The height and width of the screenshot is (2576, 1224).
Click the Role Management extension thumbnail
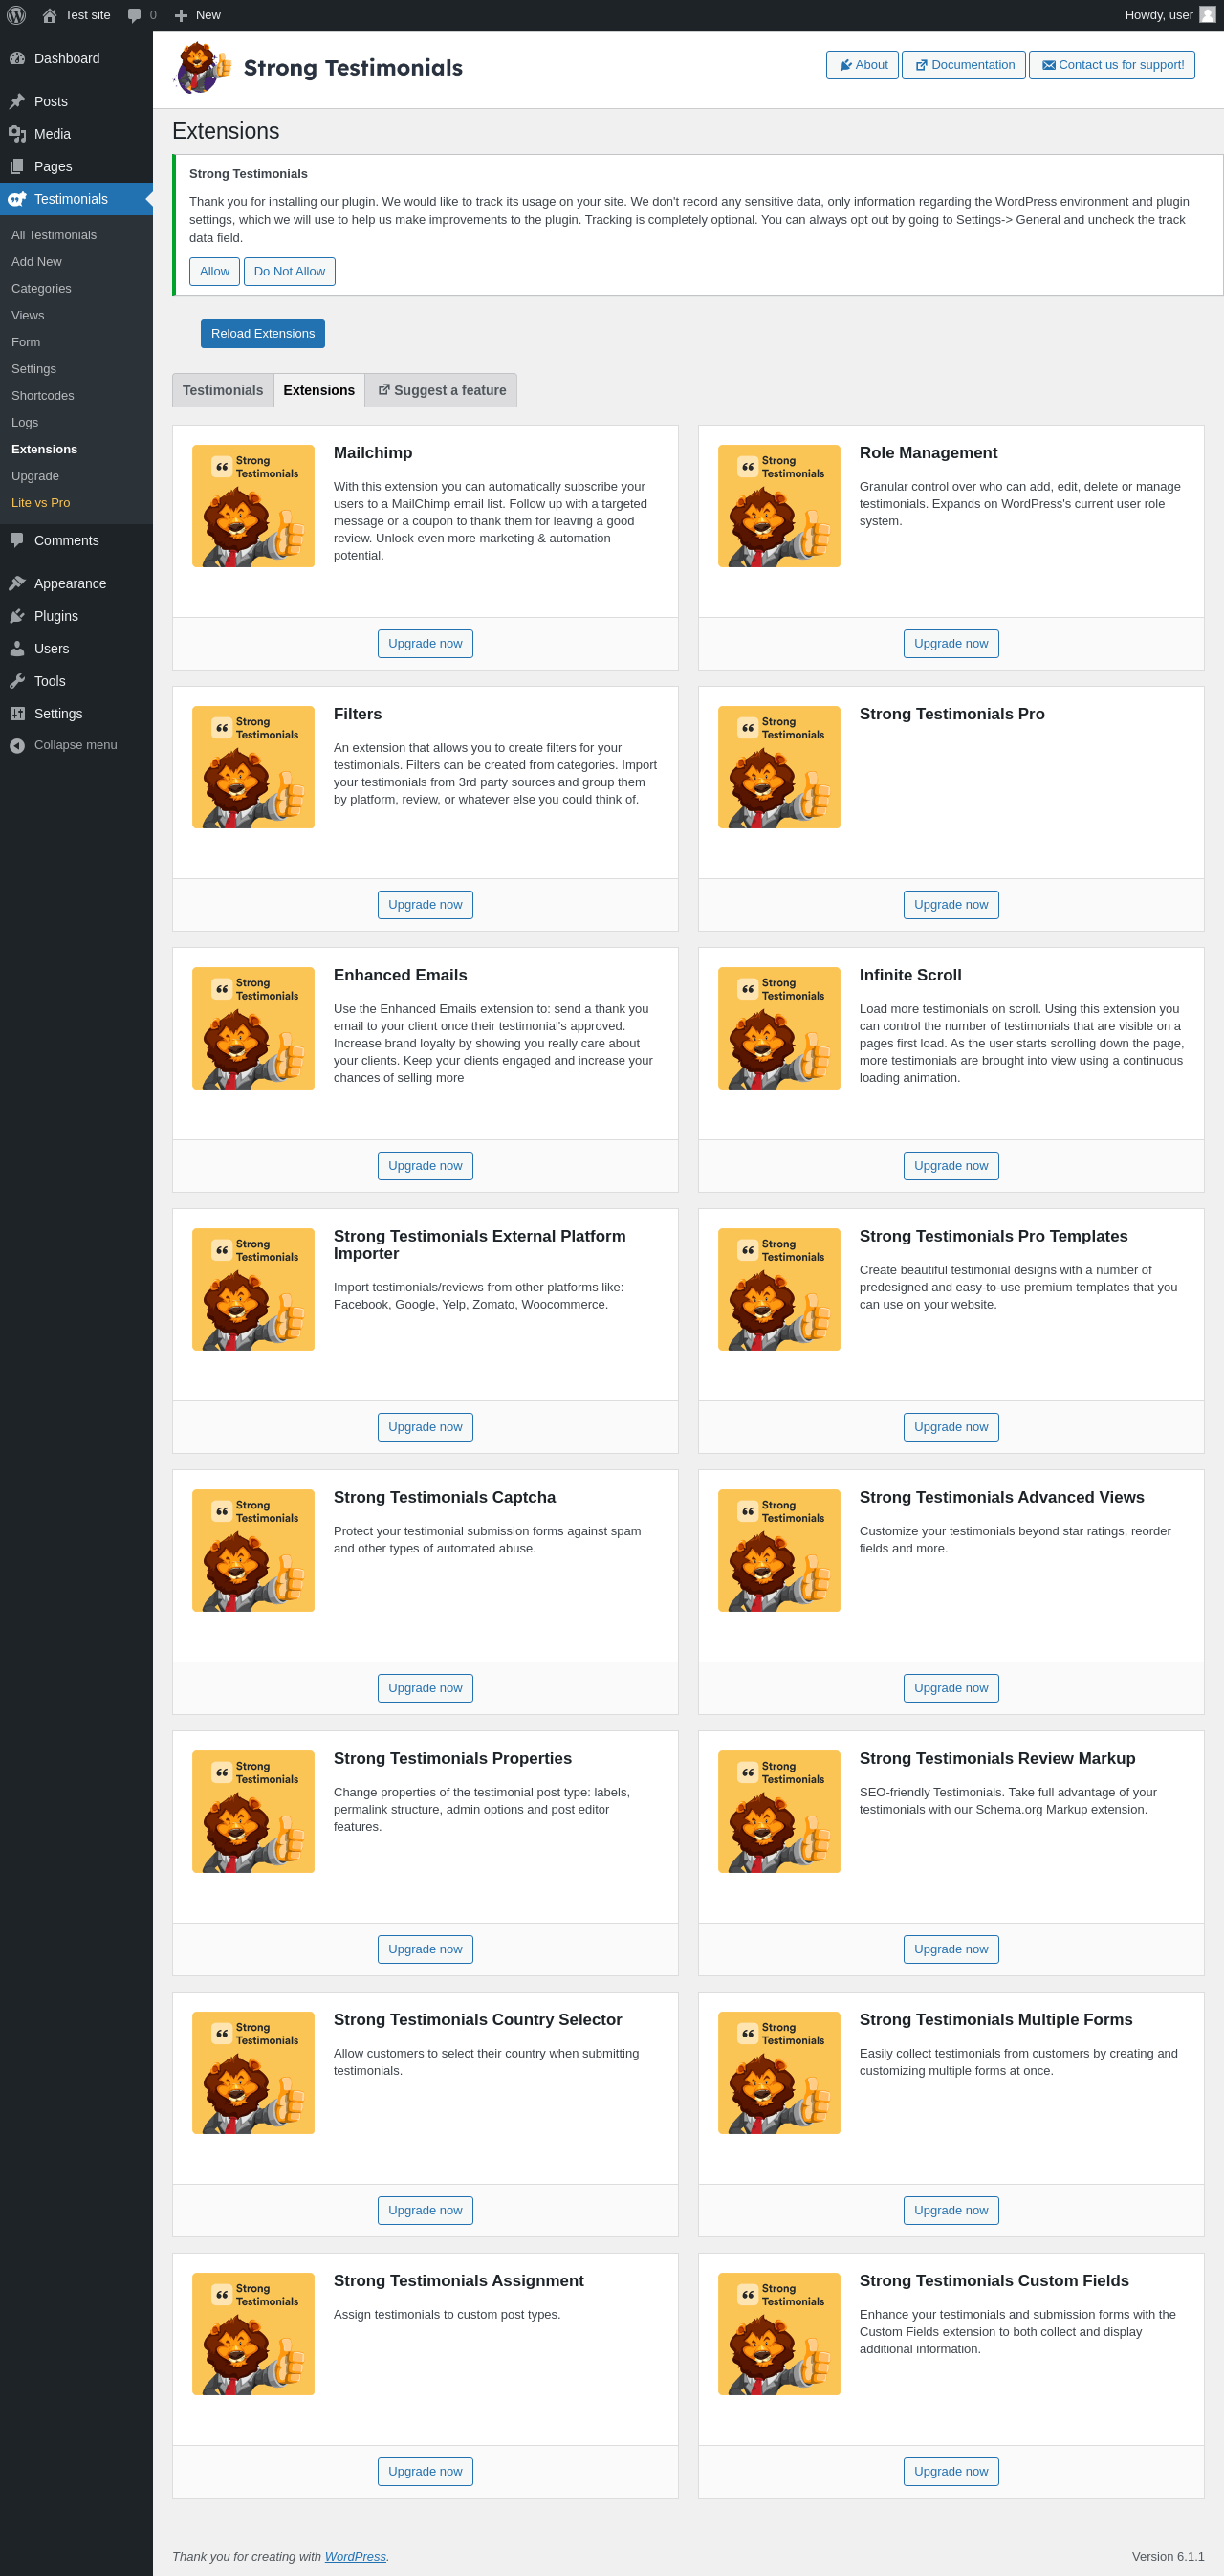[x=779, y=506]
